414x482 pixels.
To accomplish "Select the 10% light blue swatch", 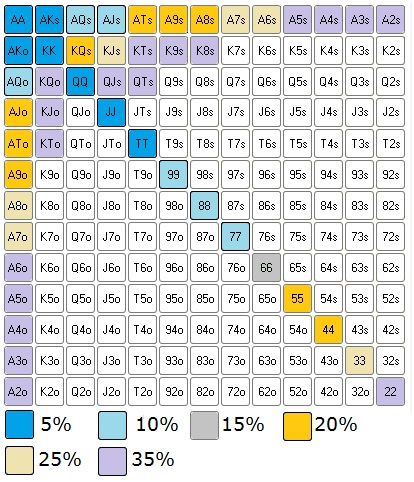I will [112, 425].
